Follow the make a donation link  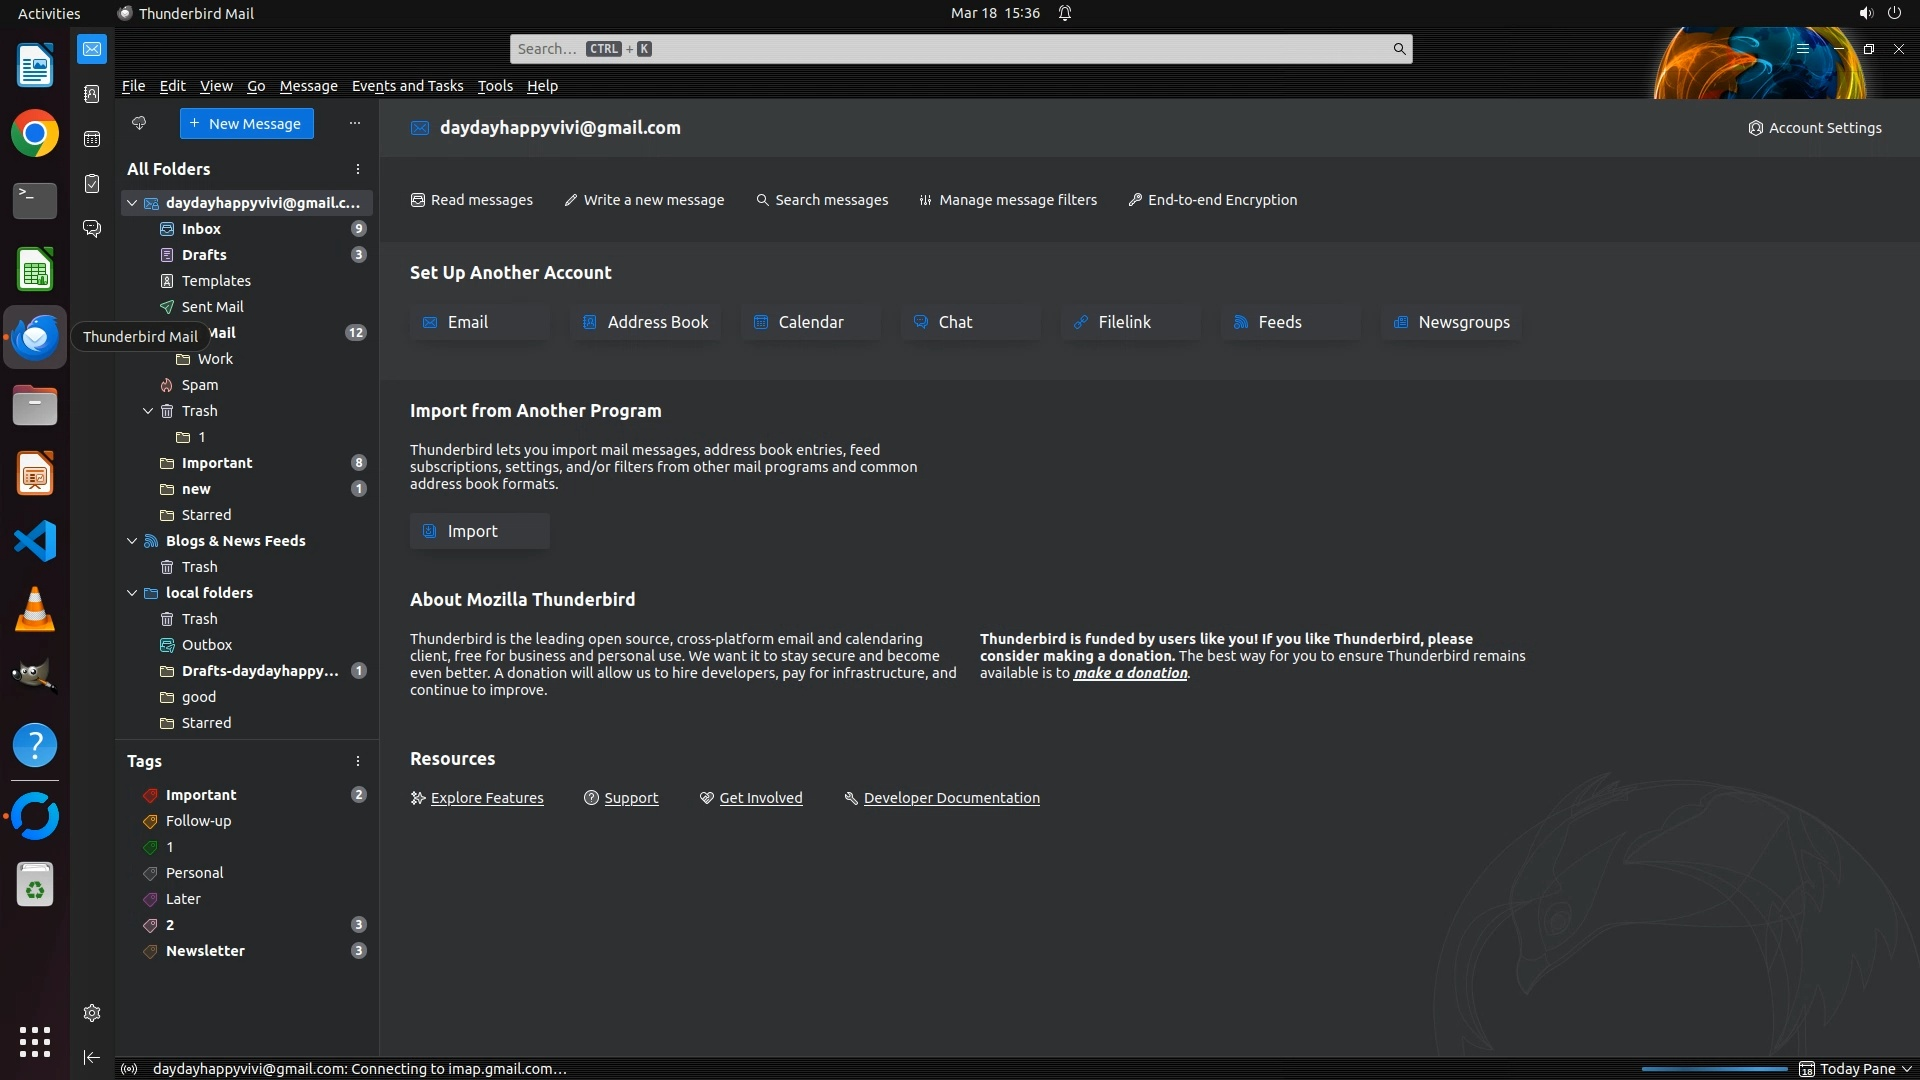pyautogui.click(x=1130, y=673)
